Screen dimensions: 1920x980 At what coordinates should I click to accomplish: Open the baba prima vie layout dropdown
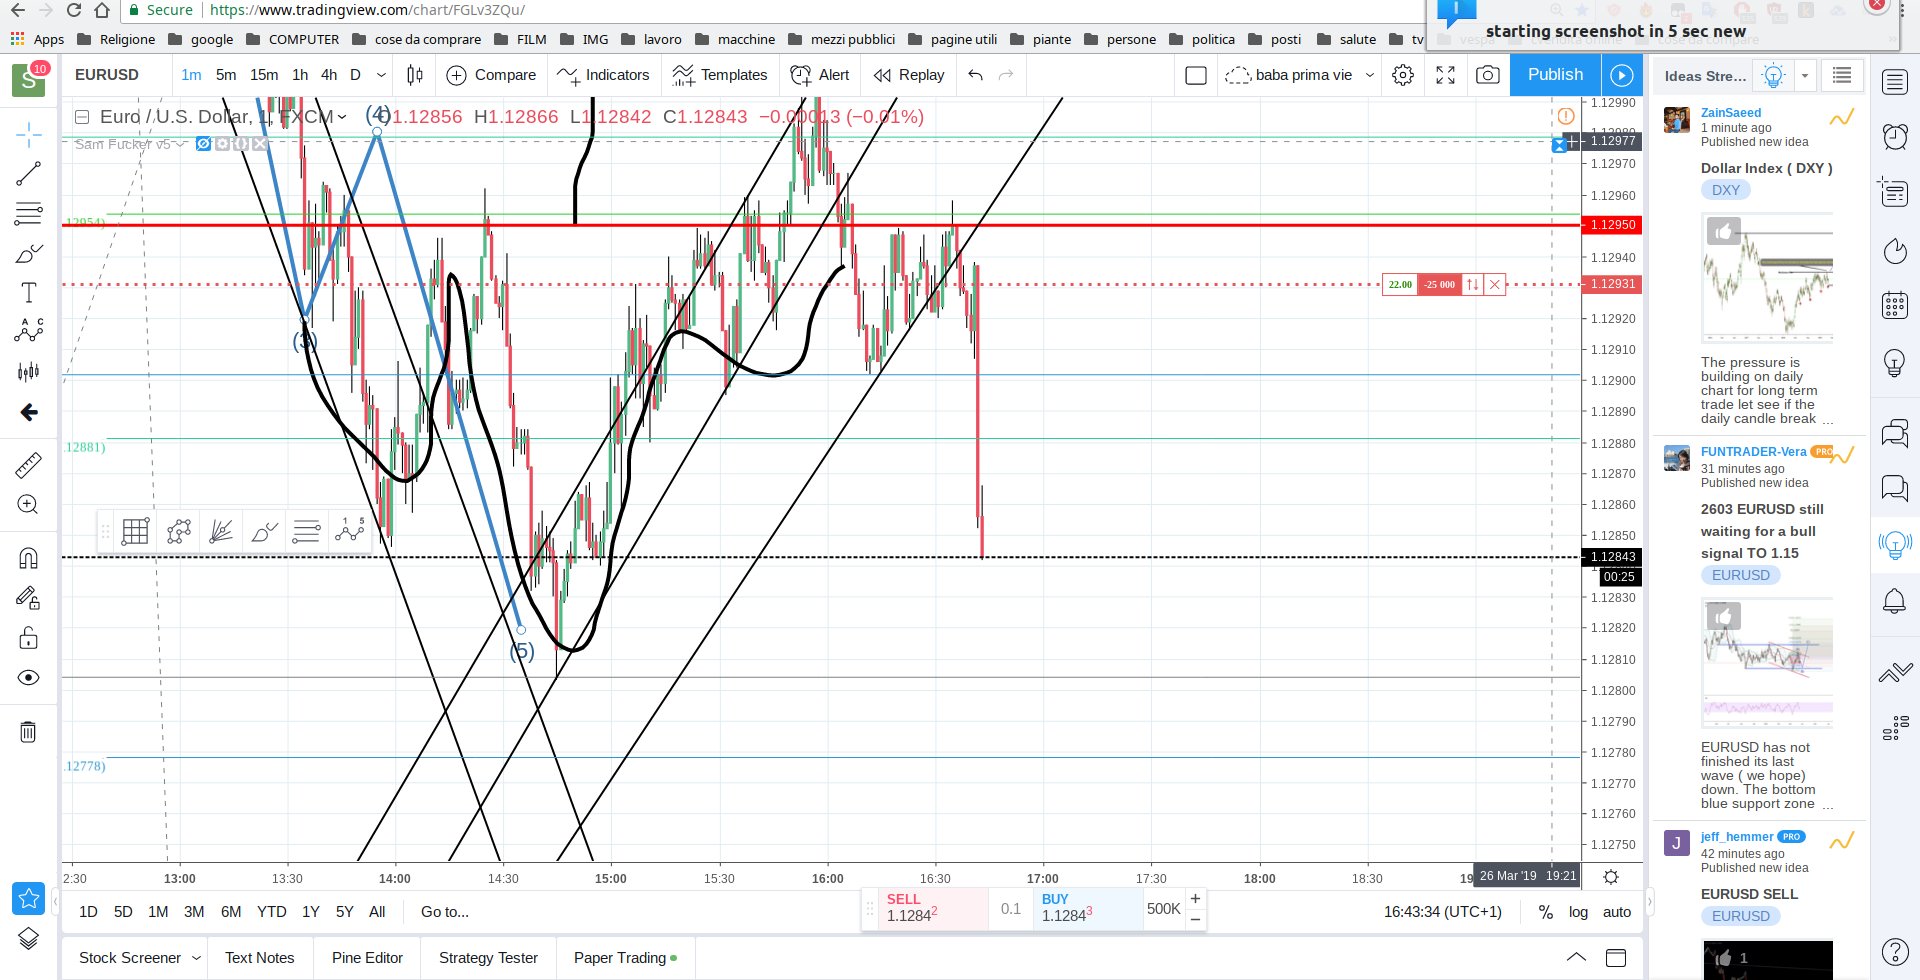coord(1370,75)
